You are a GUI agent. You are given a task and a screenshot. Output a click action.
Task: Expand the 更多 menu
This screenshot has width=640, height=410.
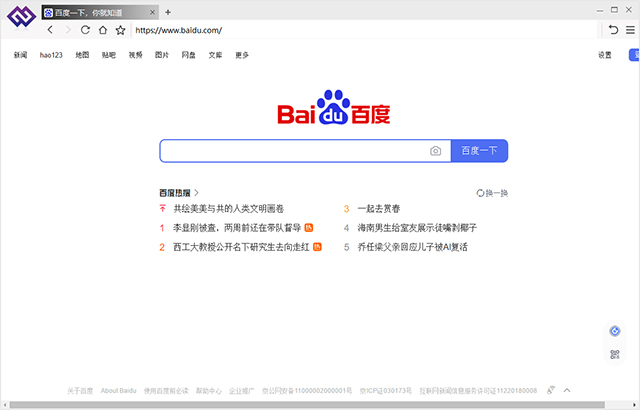(x=242, y=55)
